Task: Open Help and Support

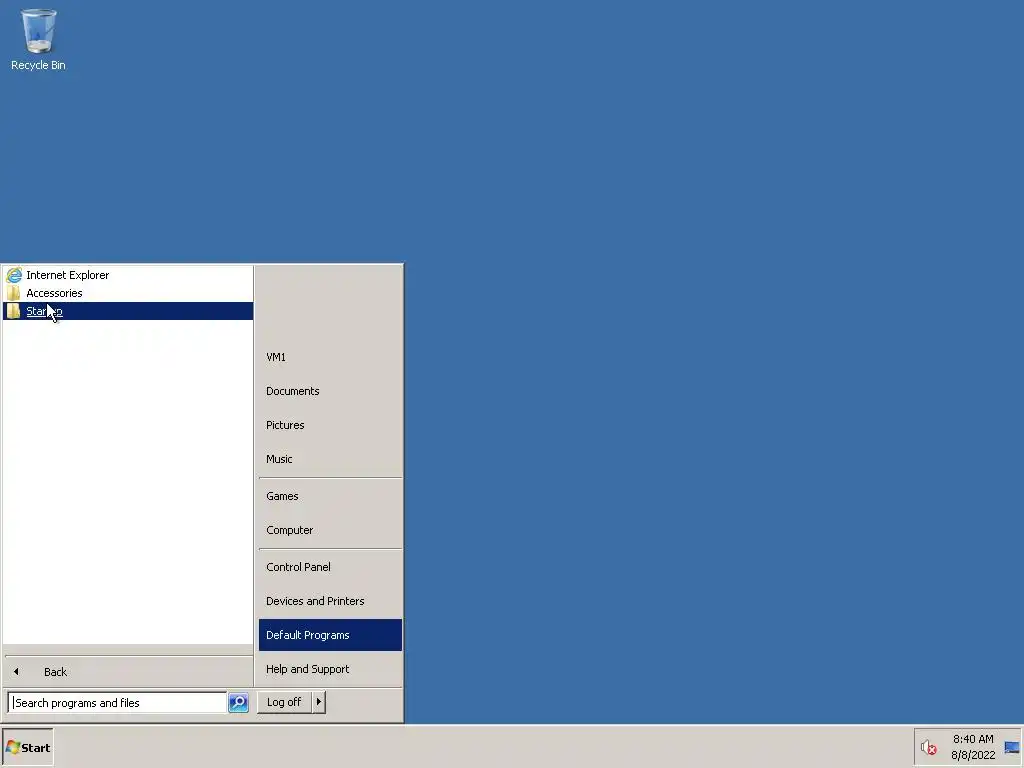Action: coord(330,669)
